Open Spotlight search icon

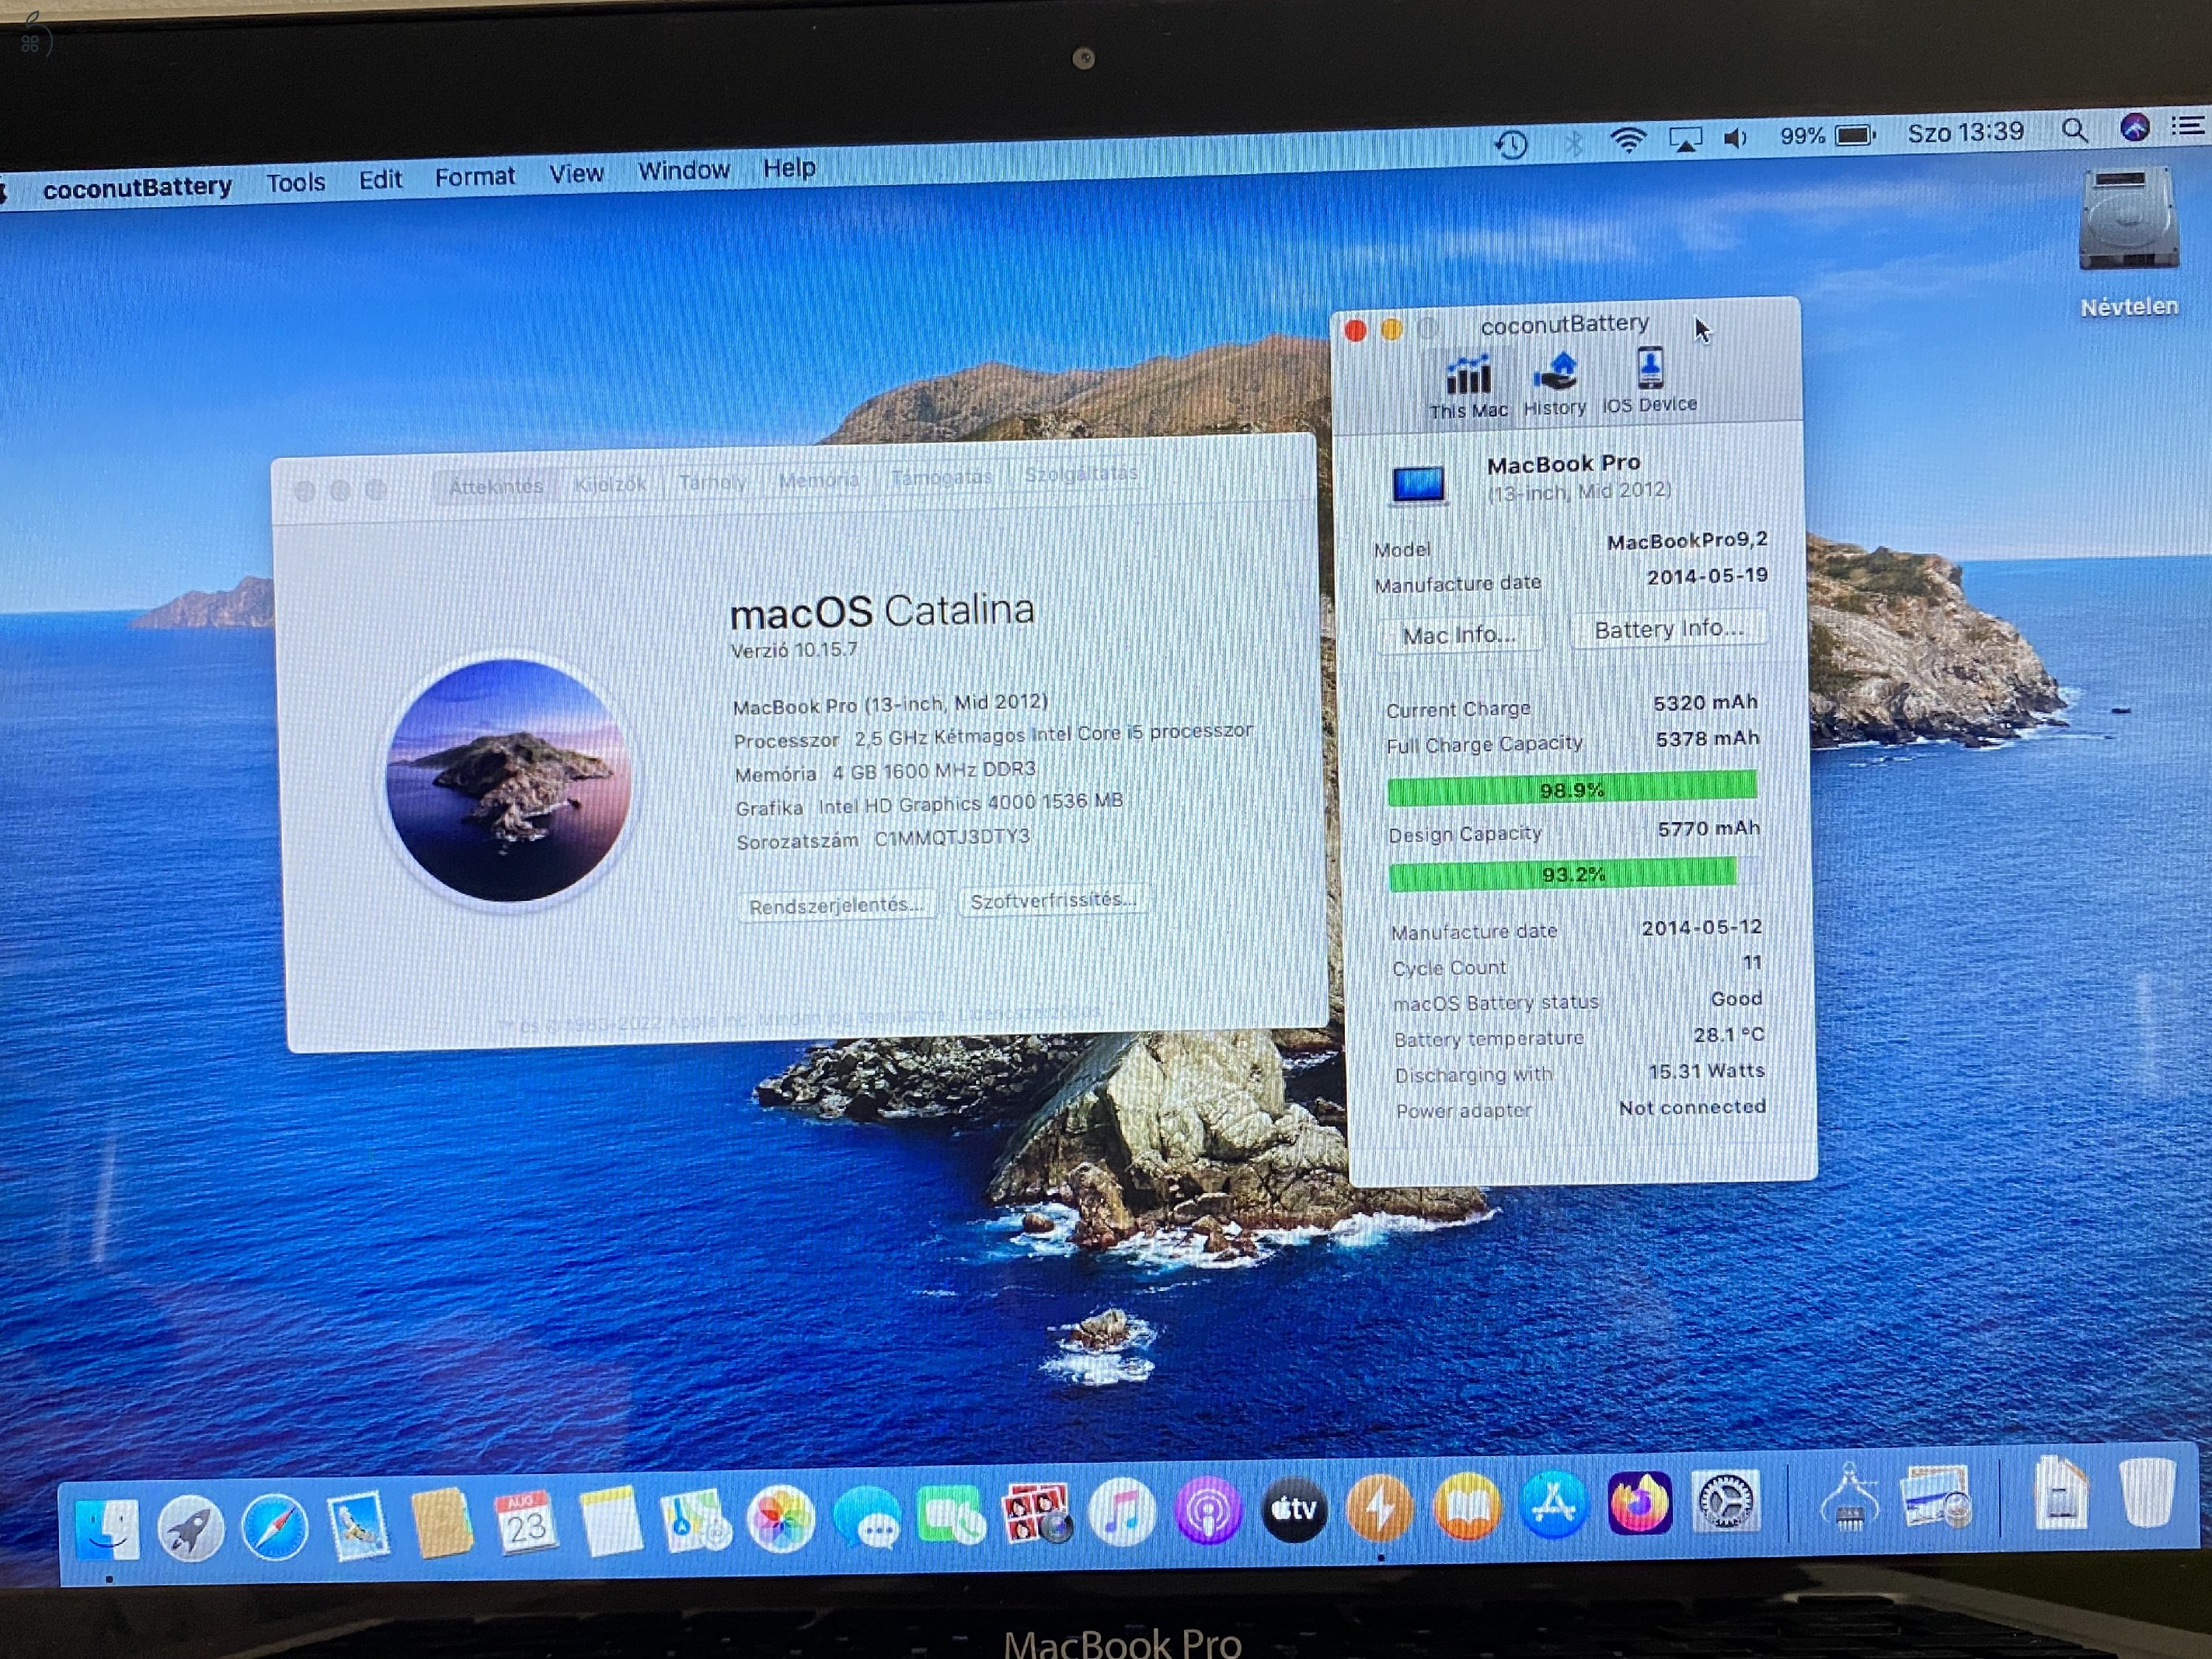tap(2075, 130)
